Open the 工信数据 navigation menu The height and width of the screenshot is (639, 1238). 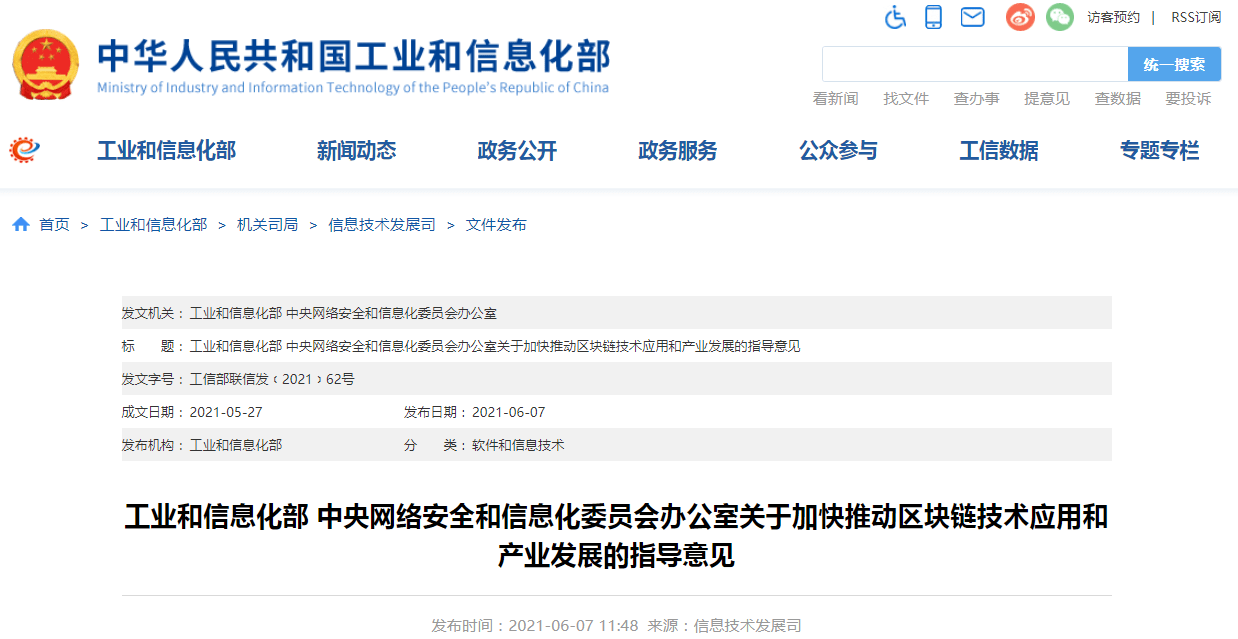coord(998,151)
